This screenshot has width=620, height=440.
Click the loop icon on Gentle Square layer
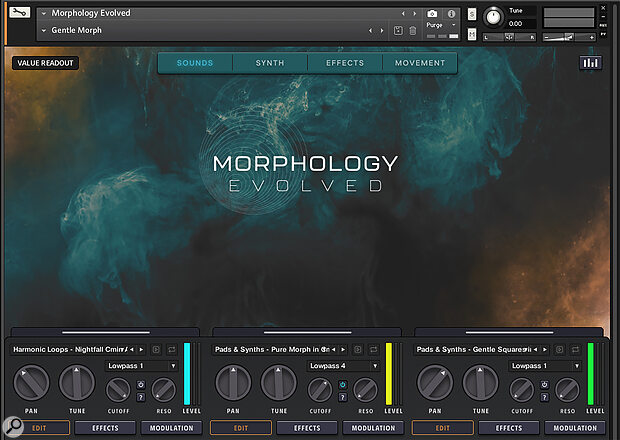[x=575, y=349]
